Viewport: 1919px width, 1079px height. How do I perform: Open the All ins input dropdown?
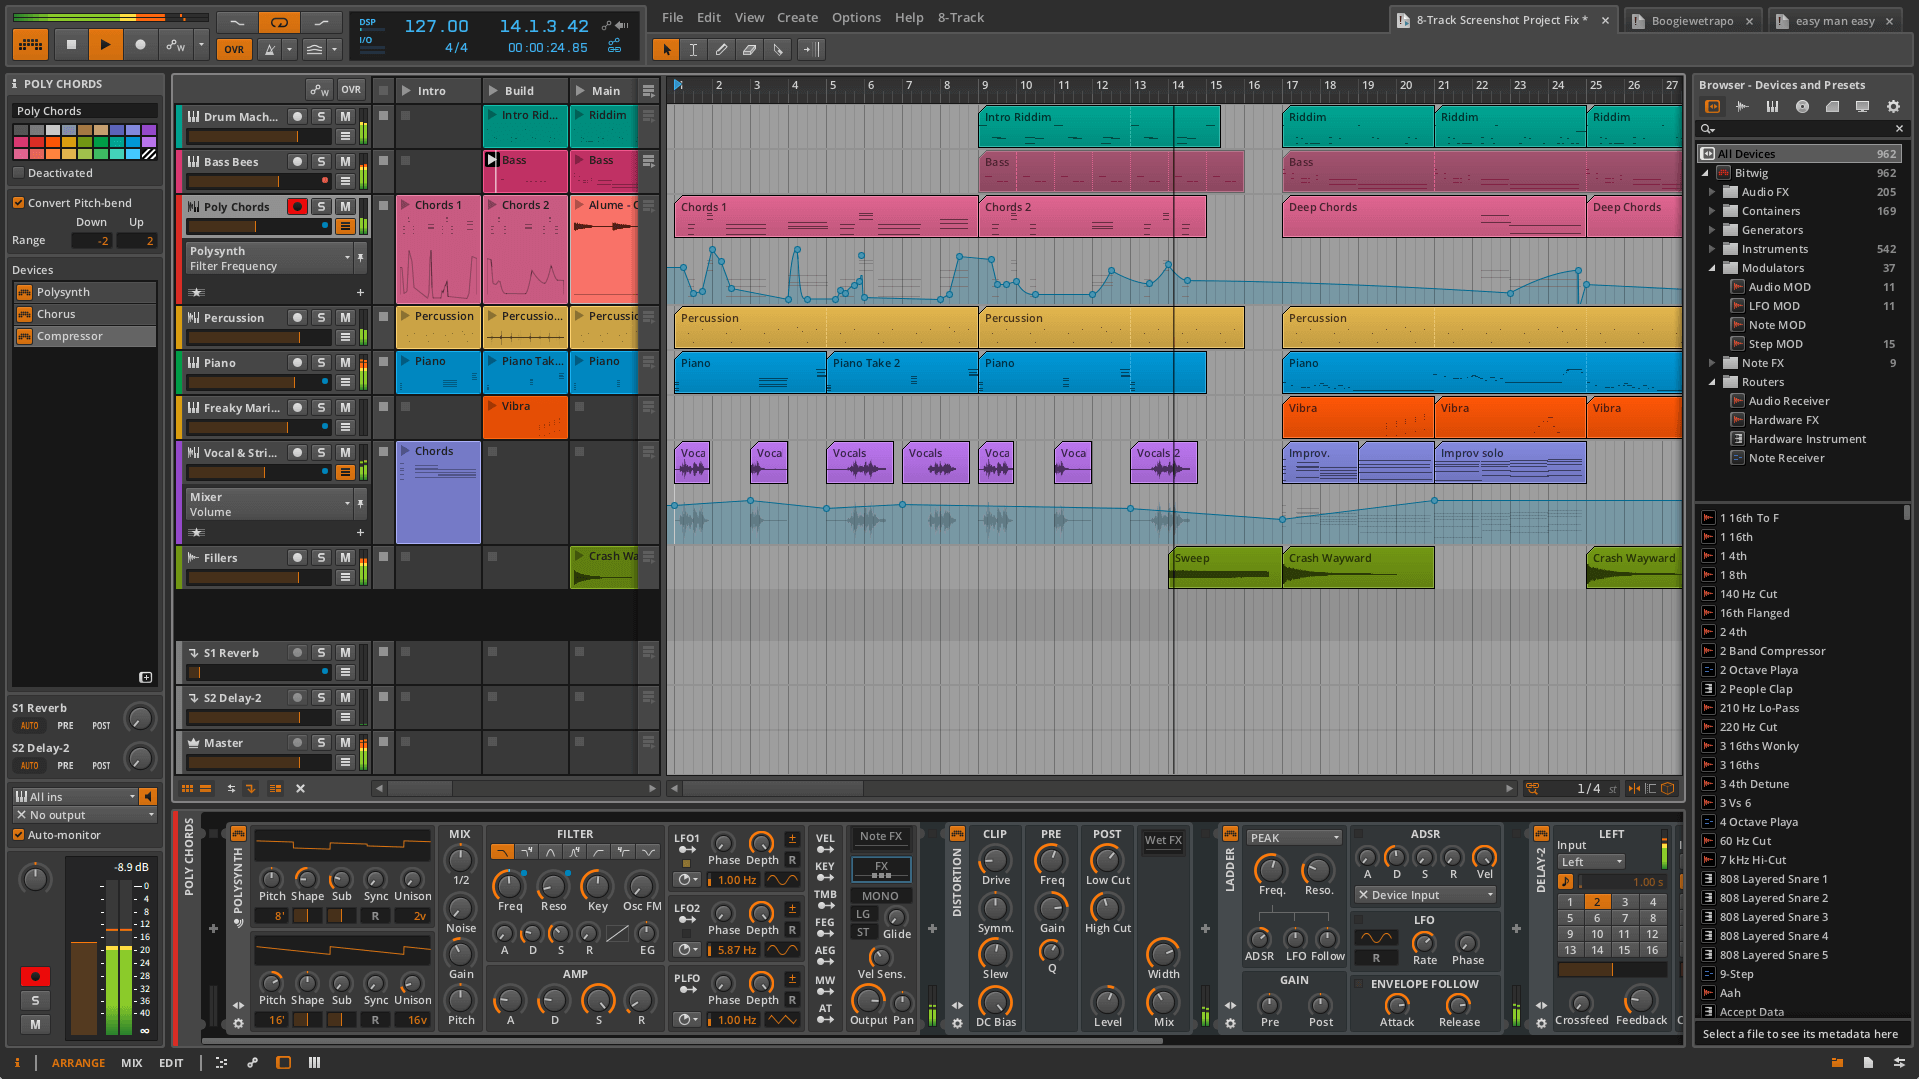75,797
